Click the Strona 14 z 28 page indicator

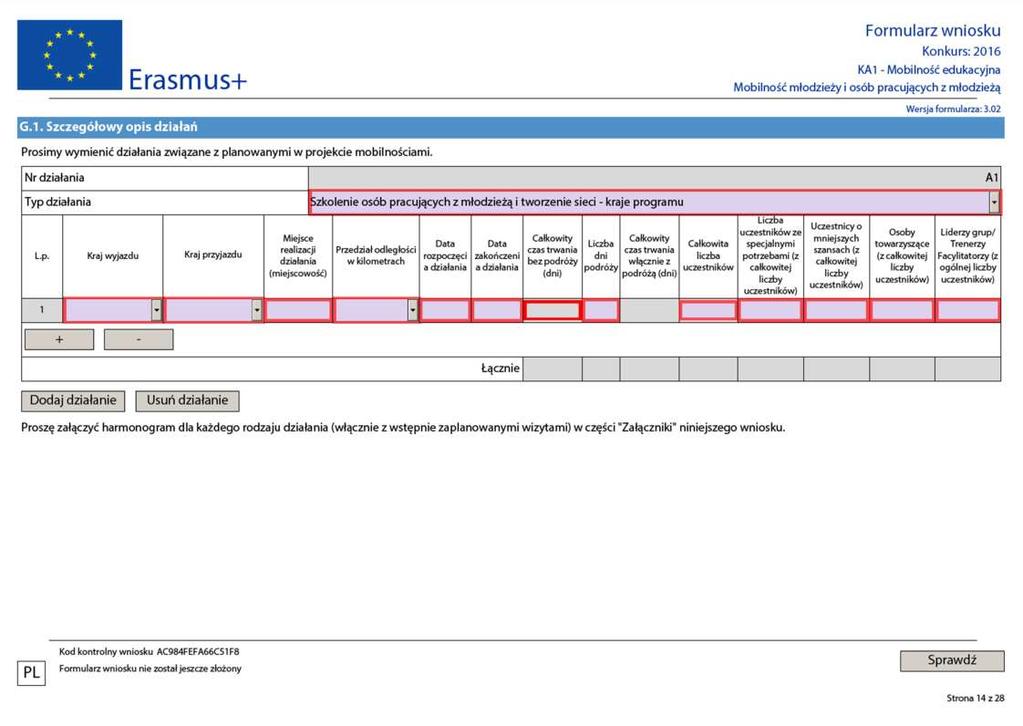(975, 698)
